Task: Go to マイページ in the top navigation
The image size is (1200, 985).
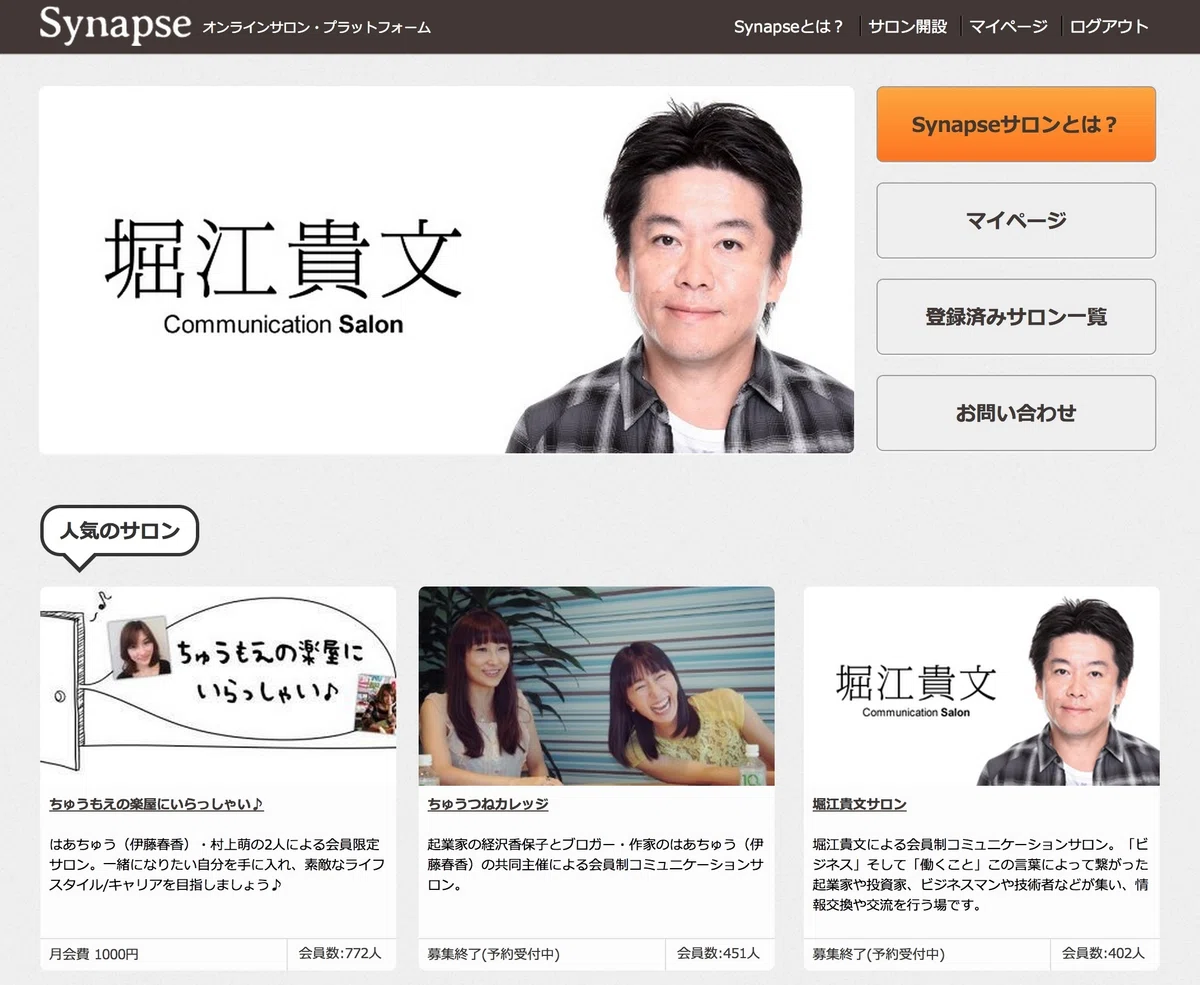Action: pyautogui.click(x=1008, y=27)
